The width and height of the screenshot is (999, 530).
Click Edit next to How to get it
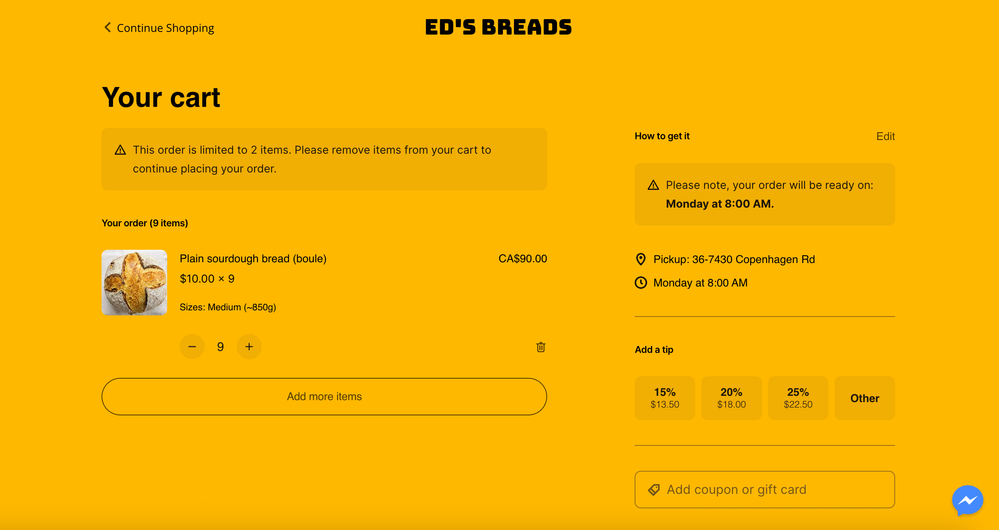click(885, 136)
